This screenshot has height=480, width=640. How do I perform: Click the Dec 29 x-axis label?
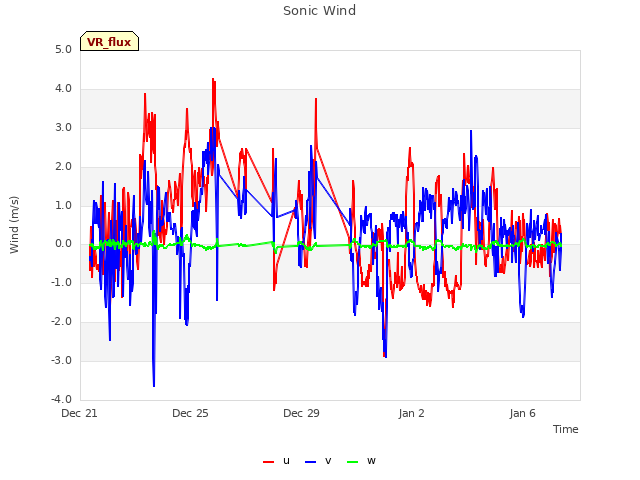pos(301,413)
